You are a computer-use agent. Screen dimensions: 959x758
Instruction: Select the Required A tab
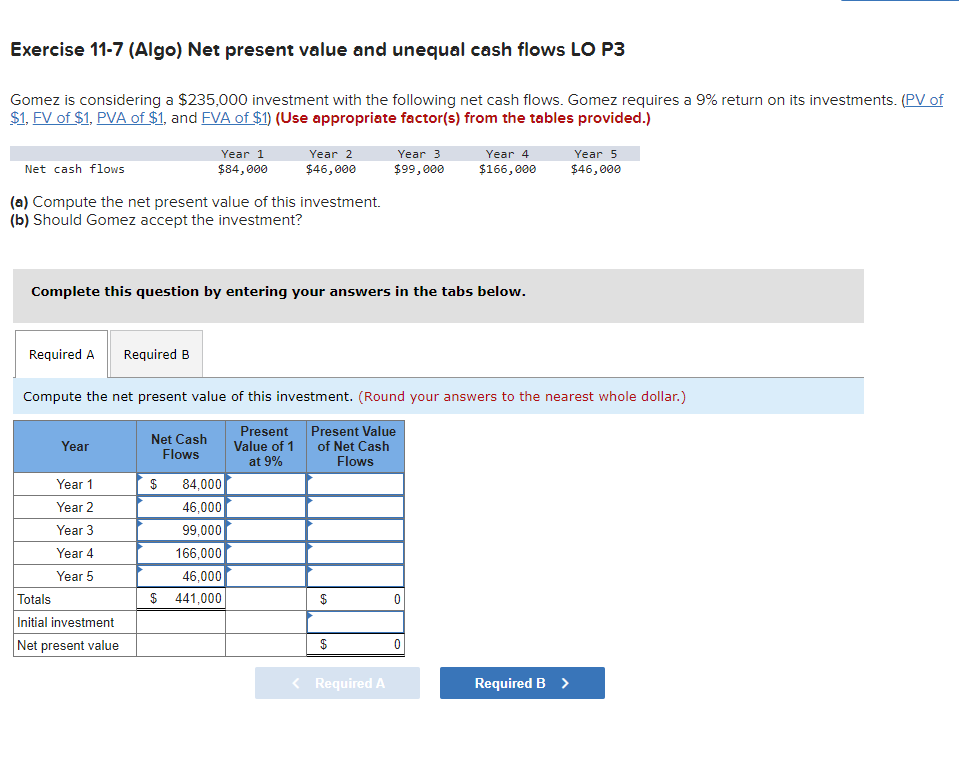(x=60, y=354)
